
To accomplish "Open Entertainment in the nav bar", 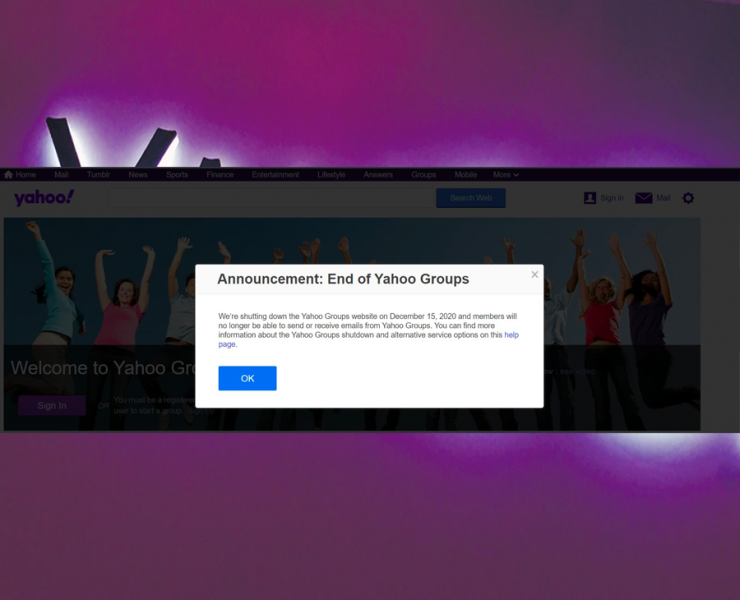I will click(275, 175).
